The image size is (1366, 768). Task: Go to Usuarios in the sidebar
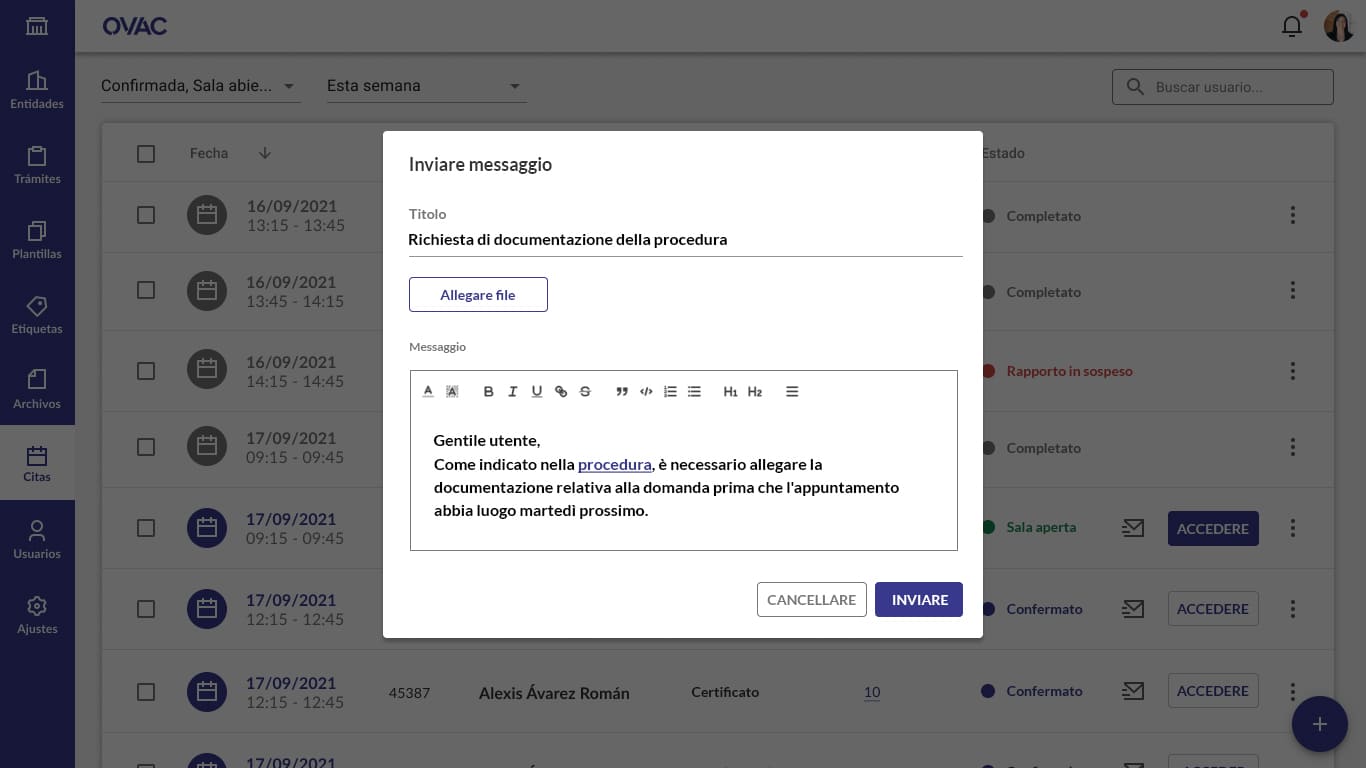37,539
